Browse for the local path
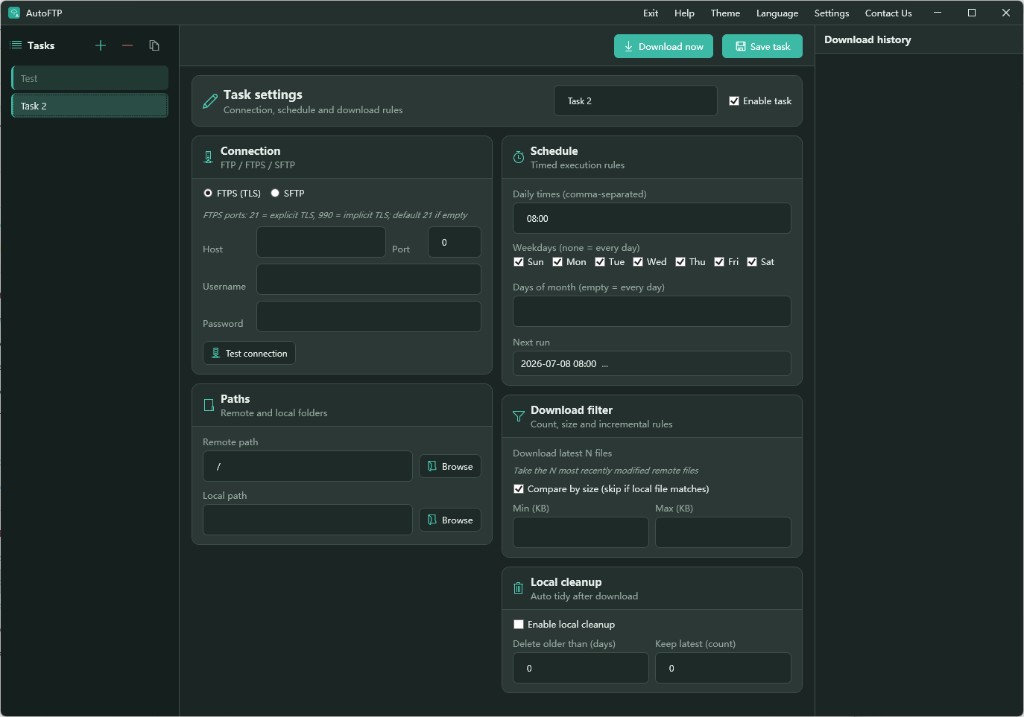 pyautogui.click(x=450, y=520)
